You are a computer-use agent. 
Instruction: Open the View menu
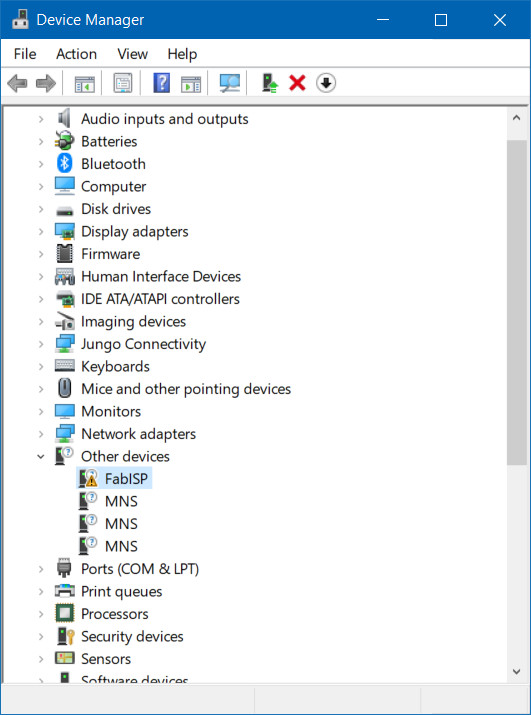tap(132, 54)
